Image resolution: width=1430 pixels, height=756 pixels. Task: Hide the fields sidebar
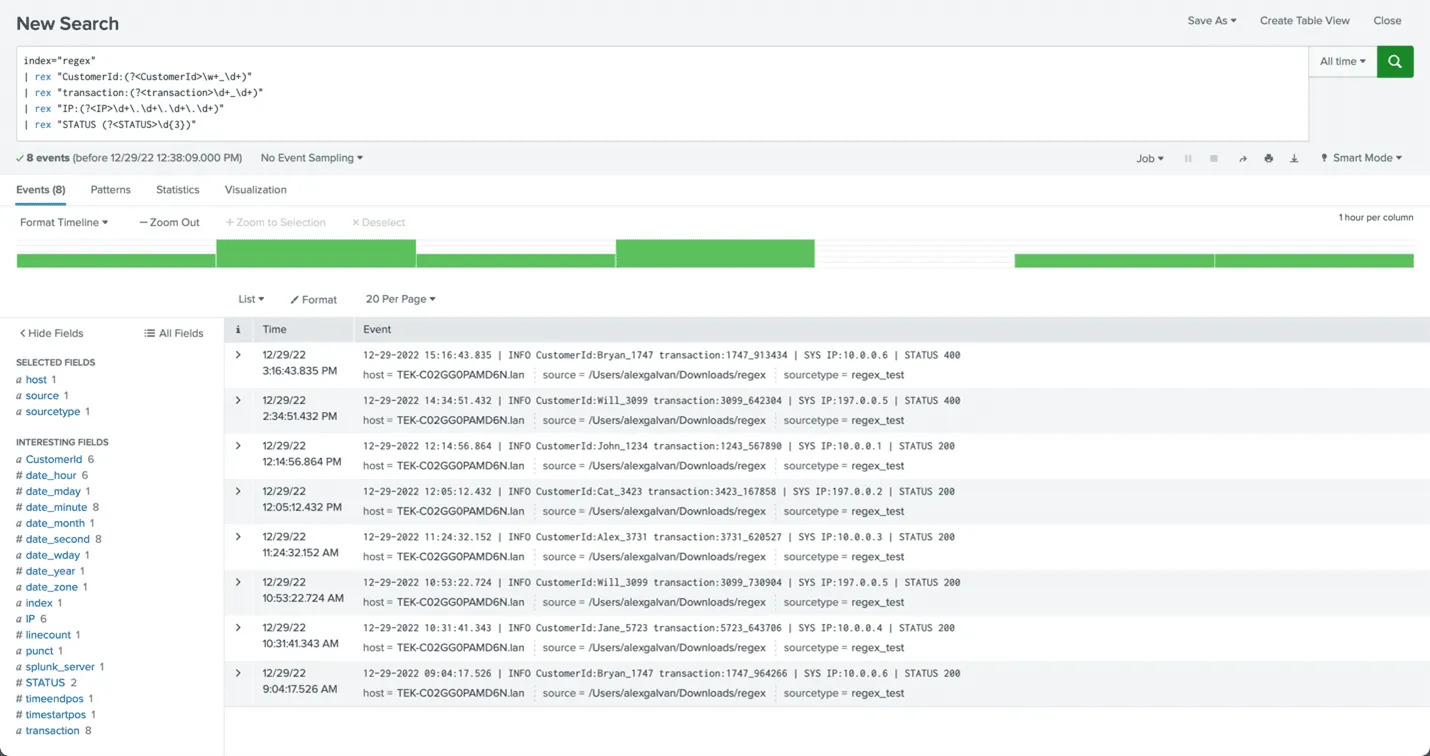[x=52, y=333]
